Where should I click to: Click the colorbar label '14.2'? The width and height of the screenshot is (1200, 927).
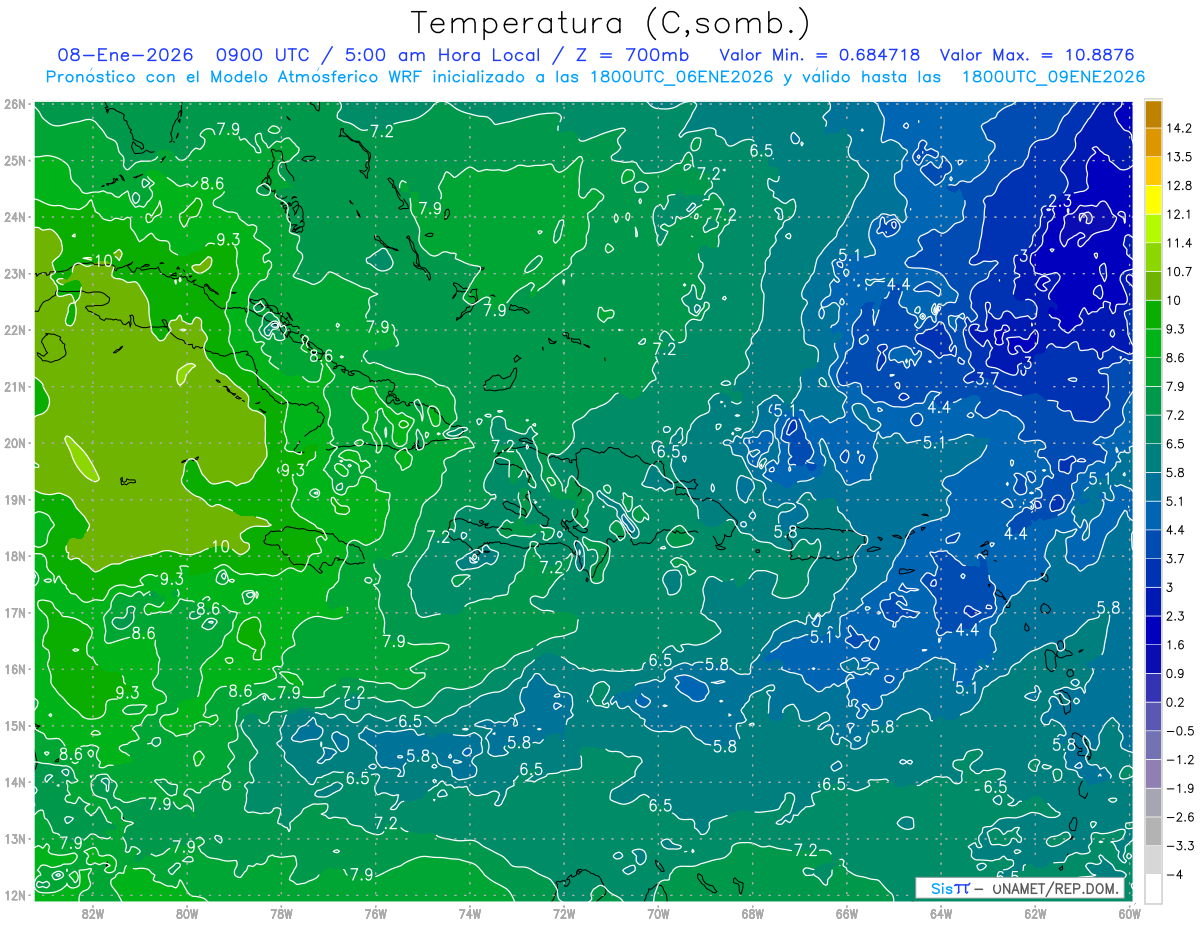coord(1180,128)
